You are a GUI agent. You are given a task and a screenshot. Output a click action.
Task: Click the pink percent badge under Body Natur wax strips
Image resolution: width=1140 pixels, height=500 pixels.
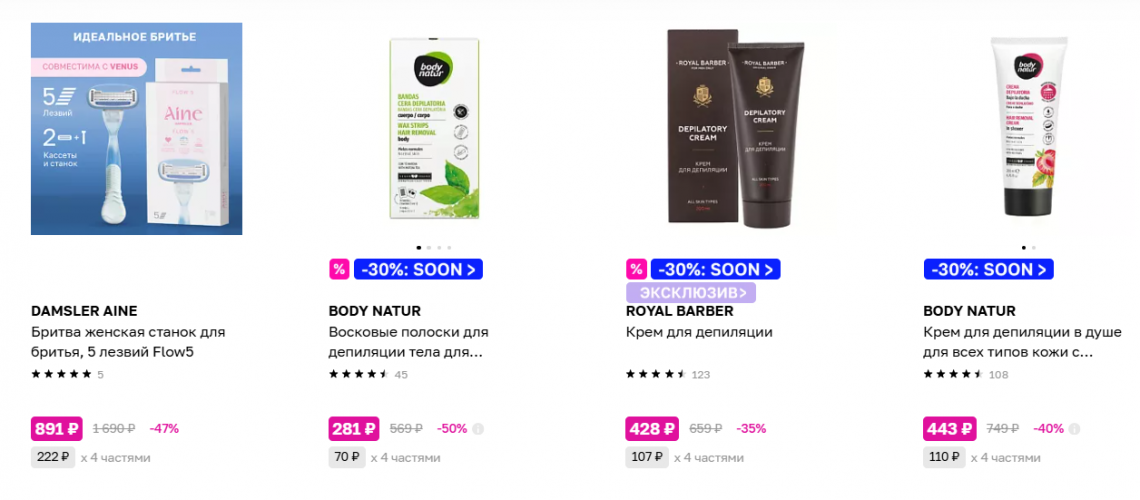coord(339,270)
